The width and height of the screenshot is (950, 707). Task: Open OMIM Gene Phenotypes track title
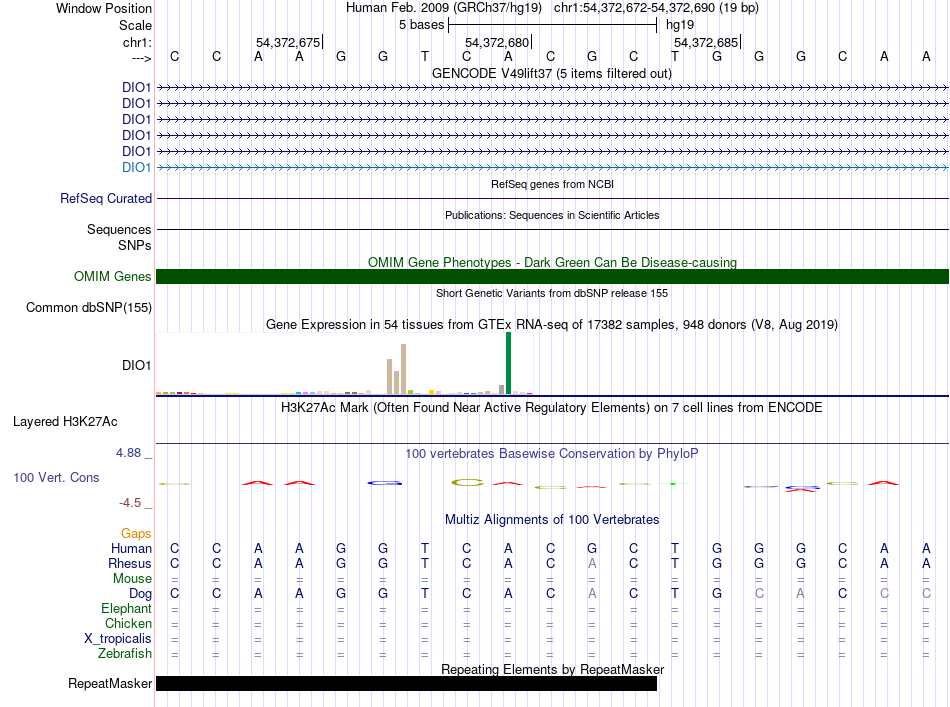(x=552, y=262)
